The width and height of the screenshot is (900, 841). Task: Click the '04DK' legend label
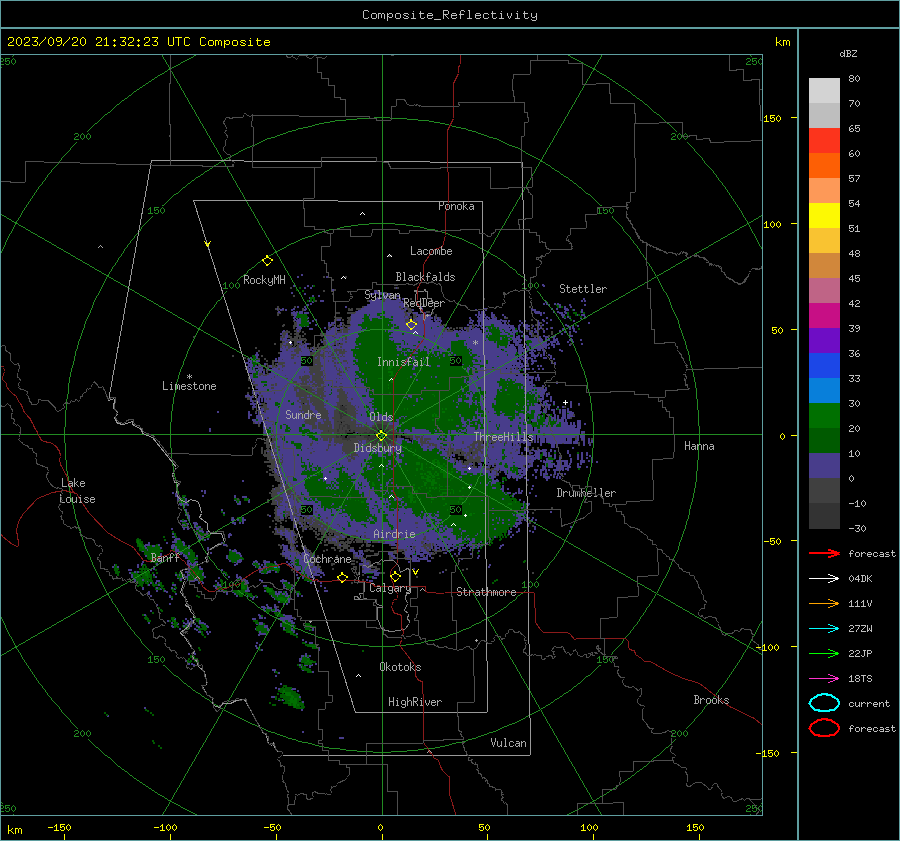point(860,579)
